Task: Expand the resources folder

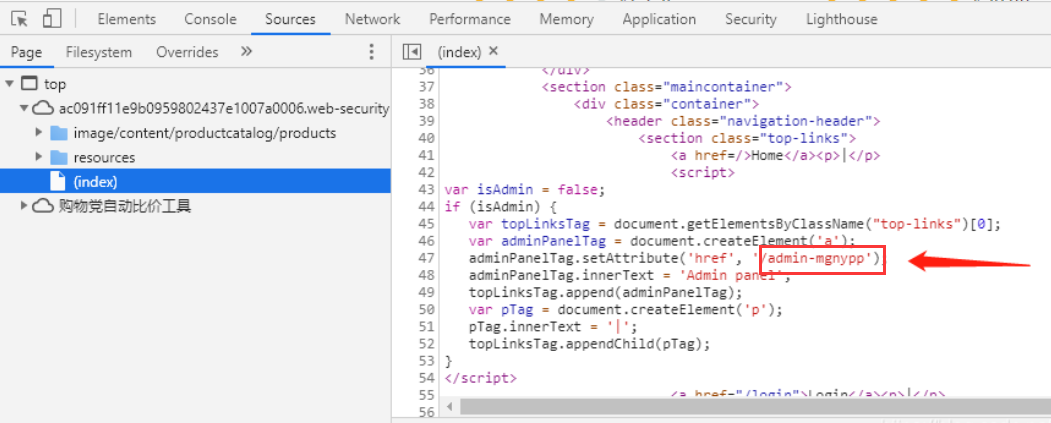Action: tap(39, 157)
